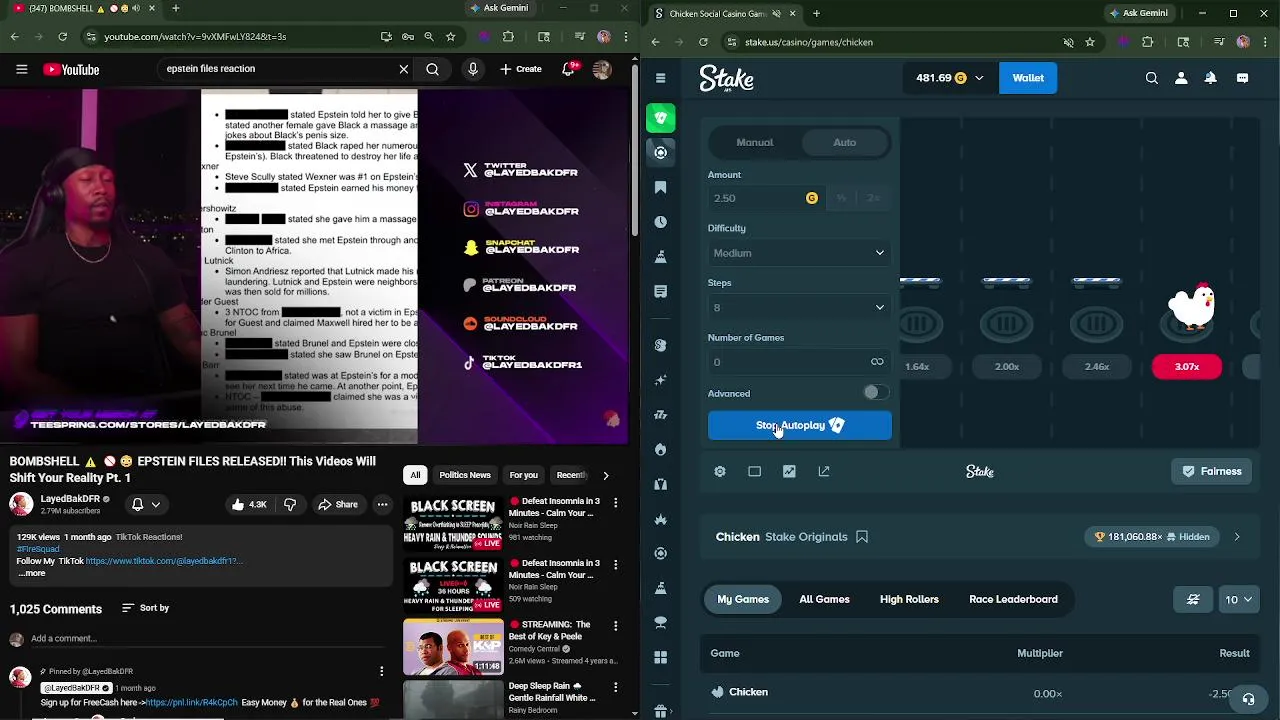Switch to Auto betting mode
1280x720 pixels.
[845, 142]
